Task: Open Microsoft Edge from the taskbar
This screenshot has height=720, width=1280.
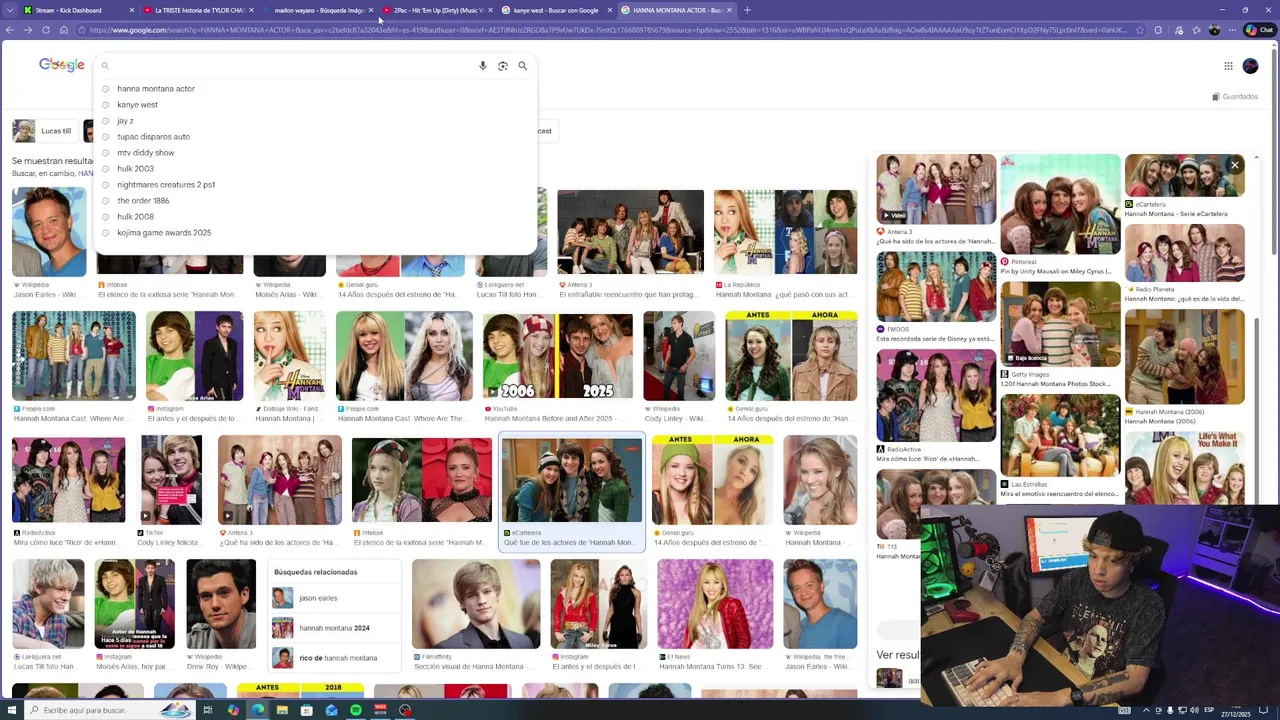Action: click(x=258, y=710)
